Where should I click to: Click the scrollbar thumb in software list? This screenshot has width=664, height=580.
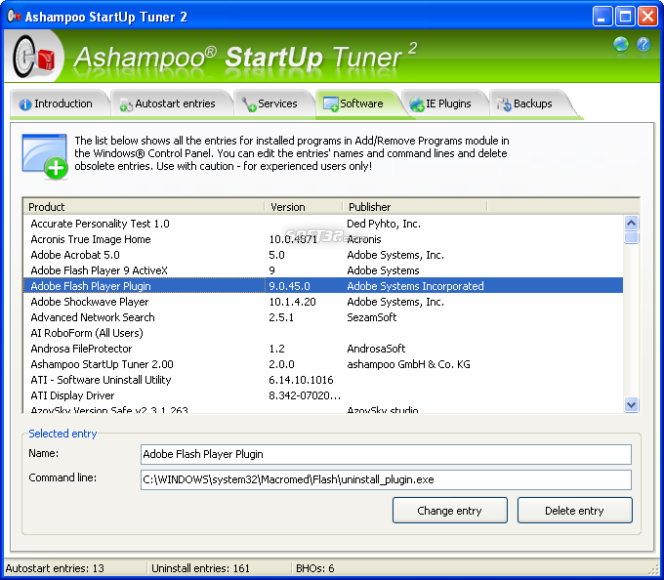point(631,238)
